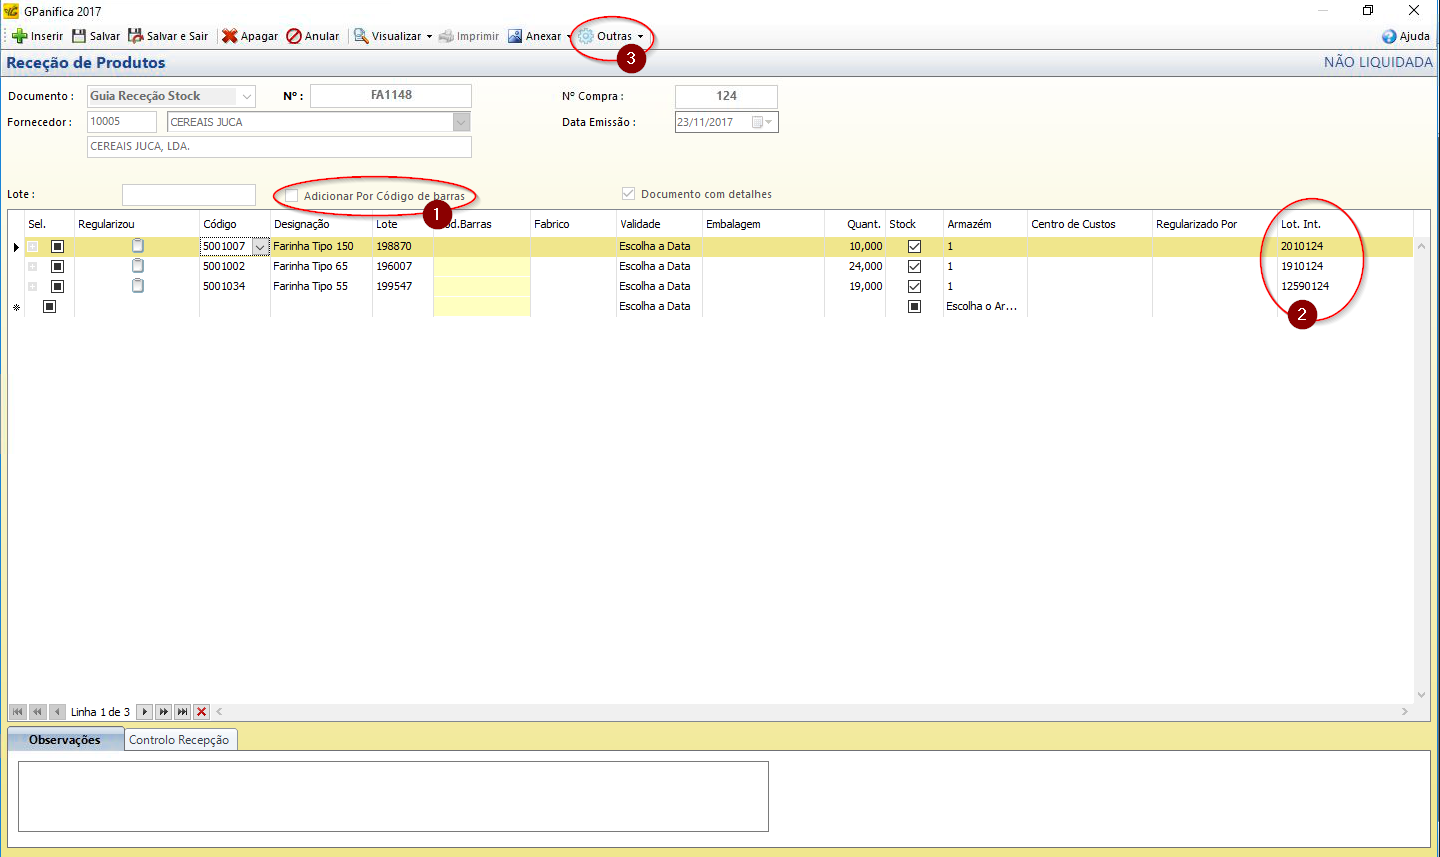Select the Observações tab
Viewport: 1440px width, 857px height.
click(x=65, y=740)
